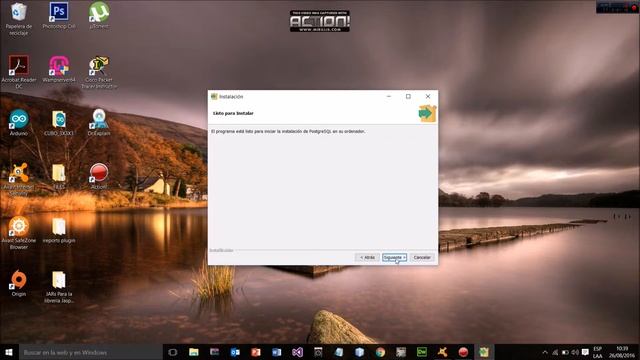The height and width of the screenshot is (360, 640).
Task: Open PowerPoint from the taskbar
Action: (x=256, y=352)
